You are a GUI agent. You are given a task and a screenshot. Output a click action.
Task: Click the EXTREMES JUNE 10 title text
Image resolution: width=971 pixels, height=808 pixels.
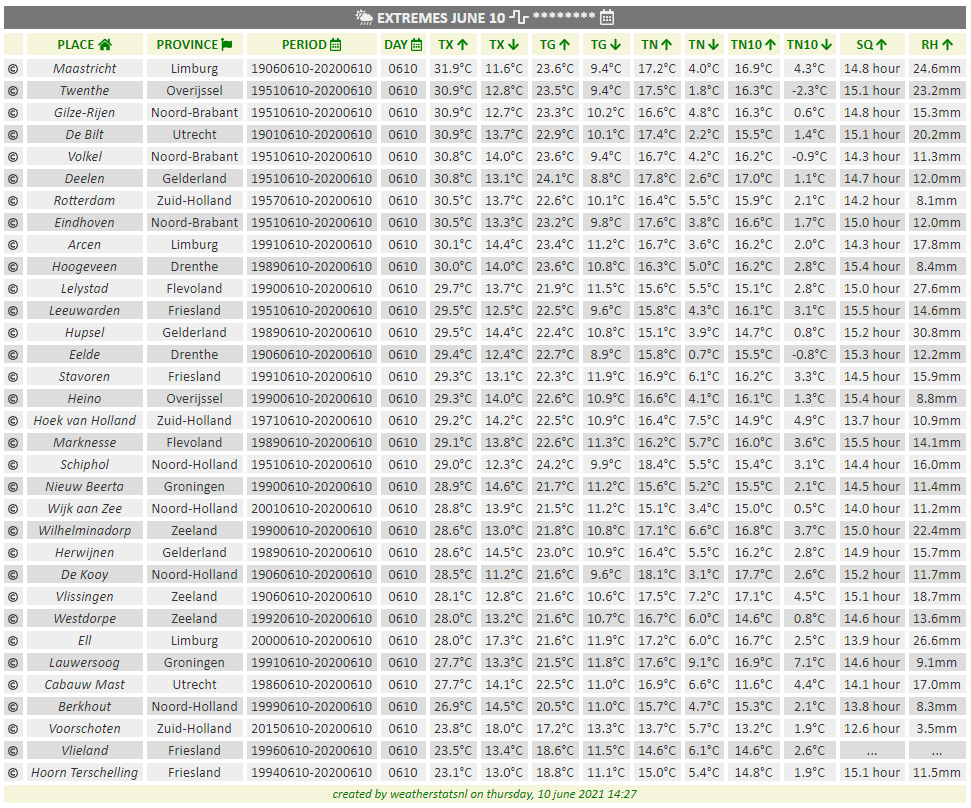tap(441, 18)
